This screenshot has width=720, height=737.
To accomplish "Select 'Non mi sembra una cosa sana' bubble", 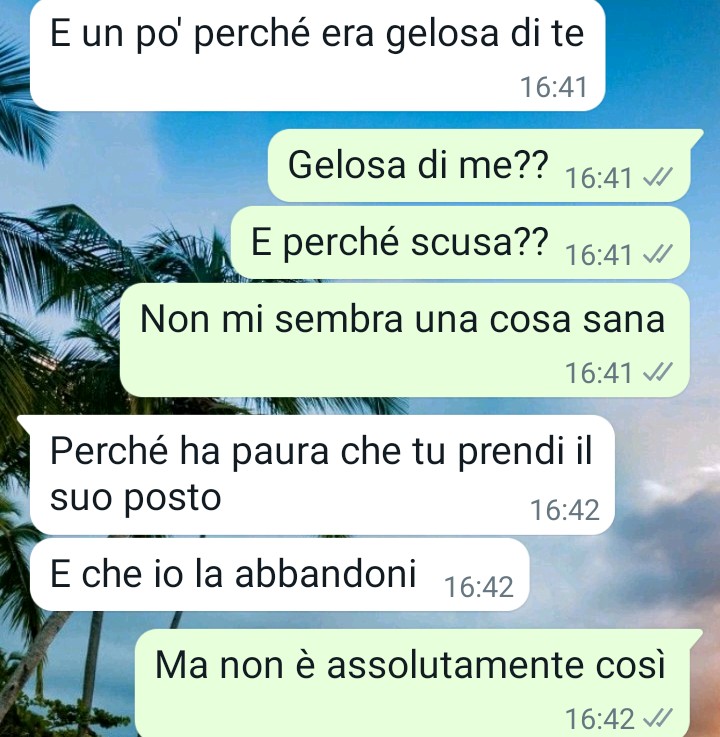I will 405,340.
